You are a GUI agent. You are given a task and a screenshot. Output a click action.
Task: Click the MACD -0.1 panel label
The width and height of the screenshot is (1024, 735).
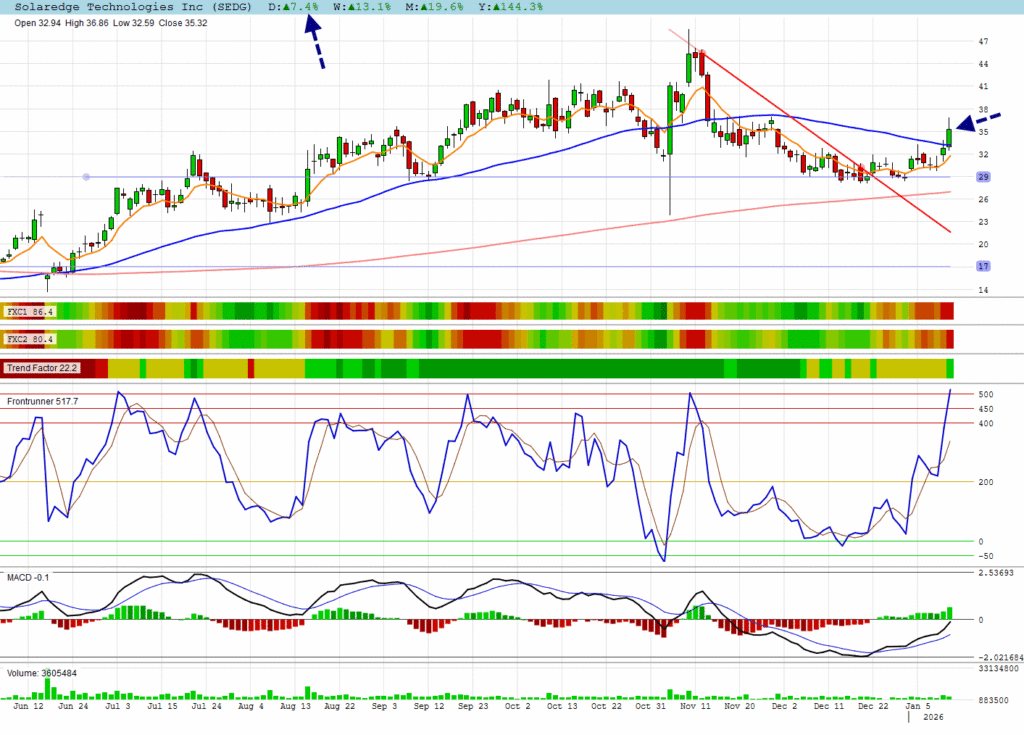27,577
